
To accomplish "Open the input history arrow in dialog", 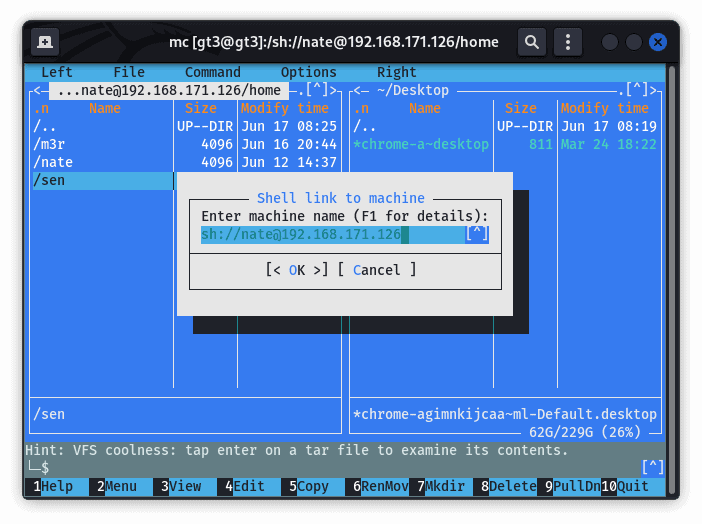I will pos(477,234).
